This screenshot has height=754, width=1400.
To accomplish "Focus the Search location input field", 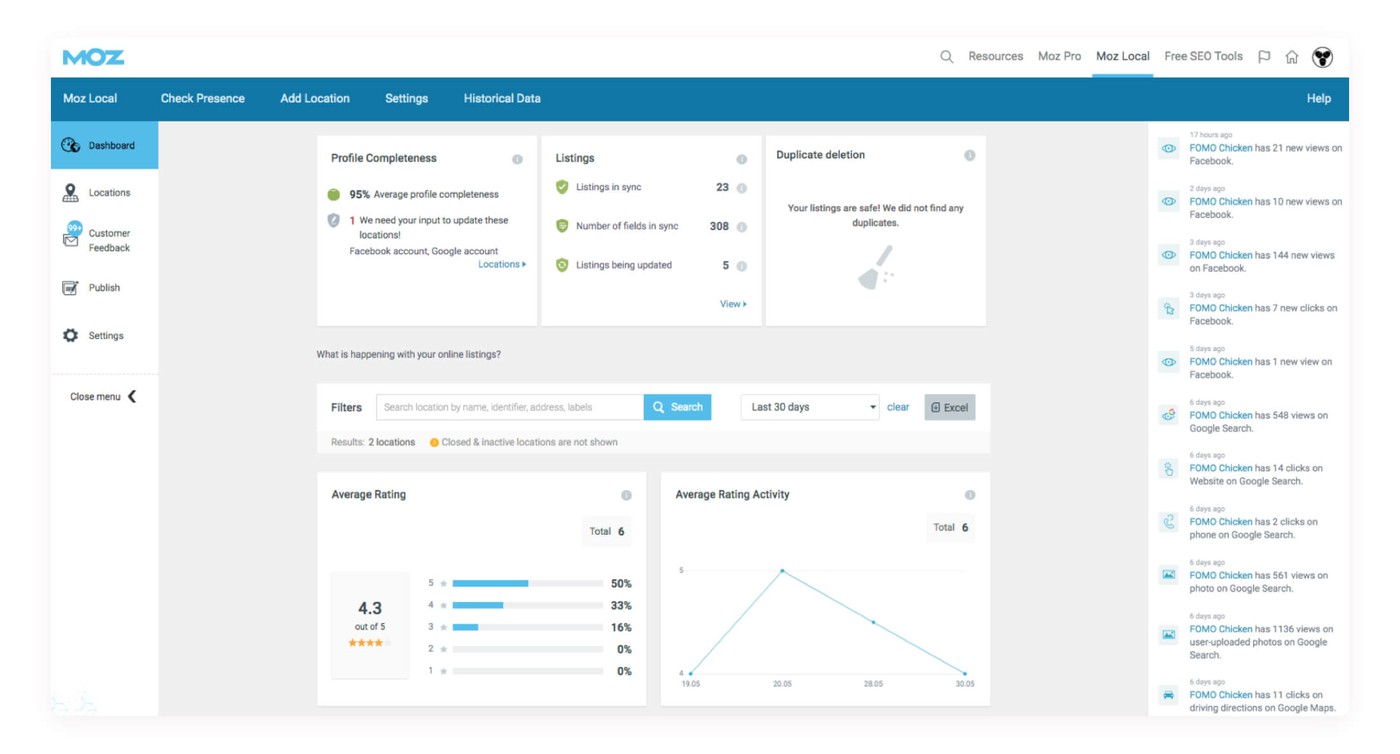I will tap(510, 407).
